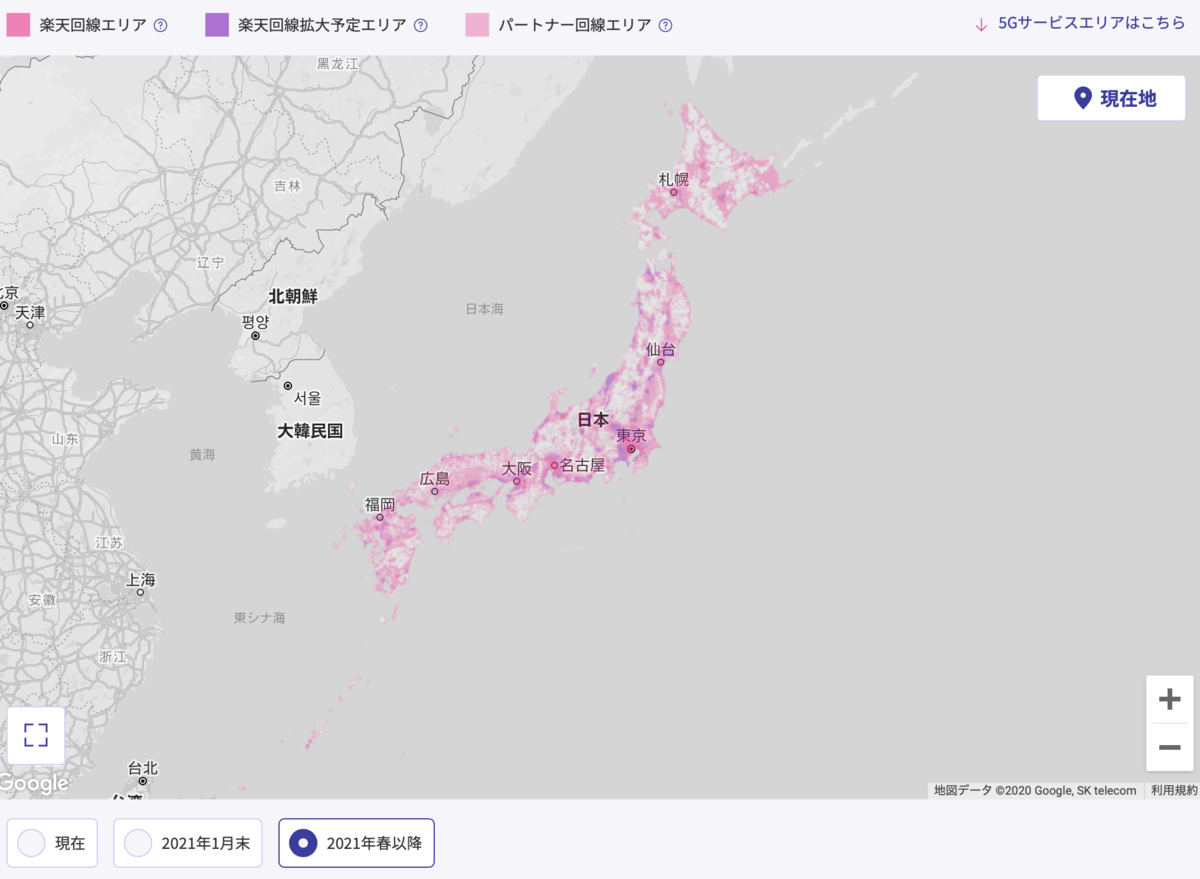Select the 2021年春以降 radio option
This screenshot has width=1200, height=879.
tap(356, 843)
